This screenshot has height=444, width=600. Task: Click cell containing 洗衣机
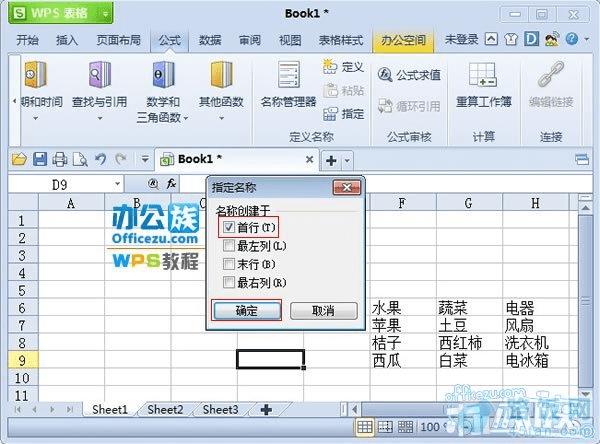pos(536,343)
